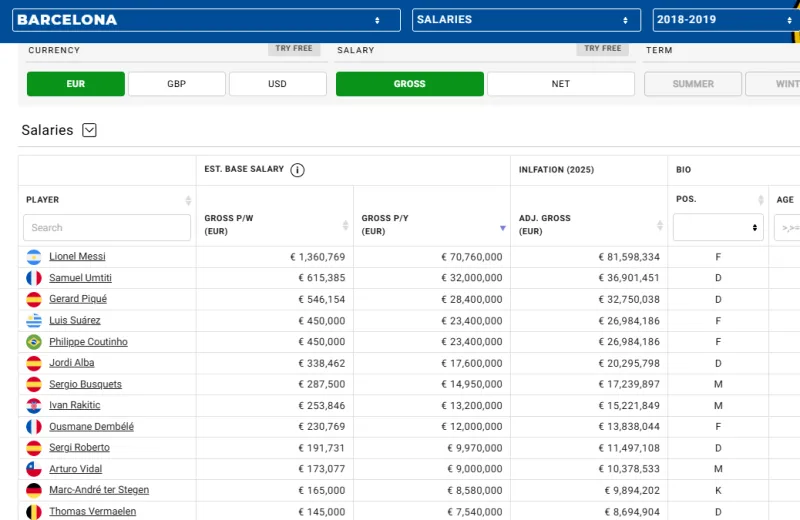Image resolution: width=800 pixels, height=520 pixels.
Task: Open the Barcelona team dropdown
Action: tap(206, 20)
